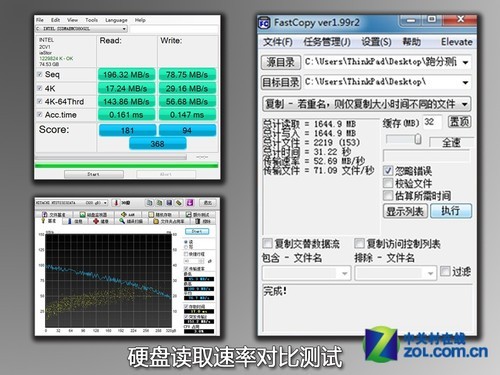Click the 显示列表 button
This screenshot has height=375, width=500.
405,211
